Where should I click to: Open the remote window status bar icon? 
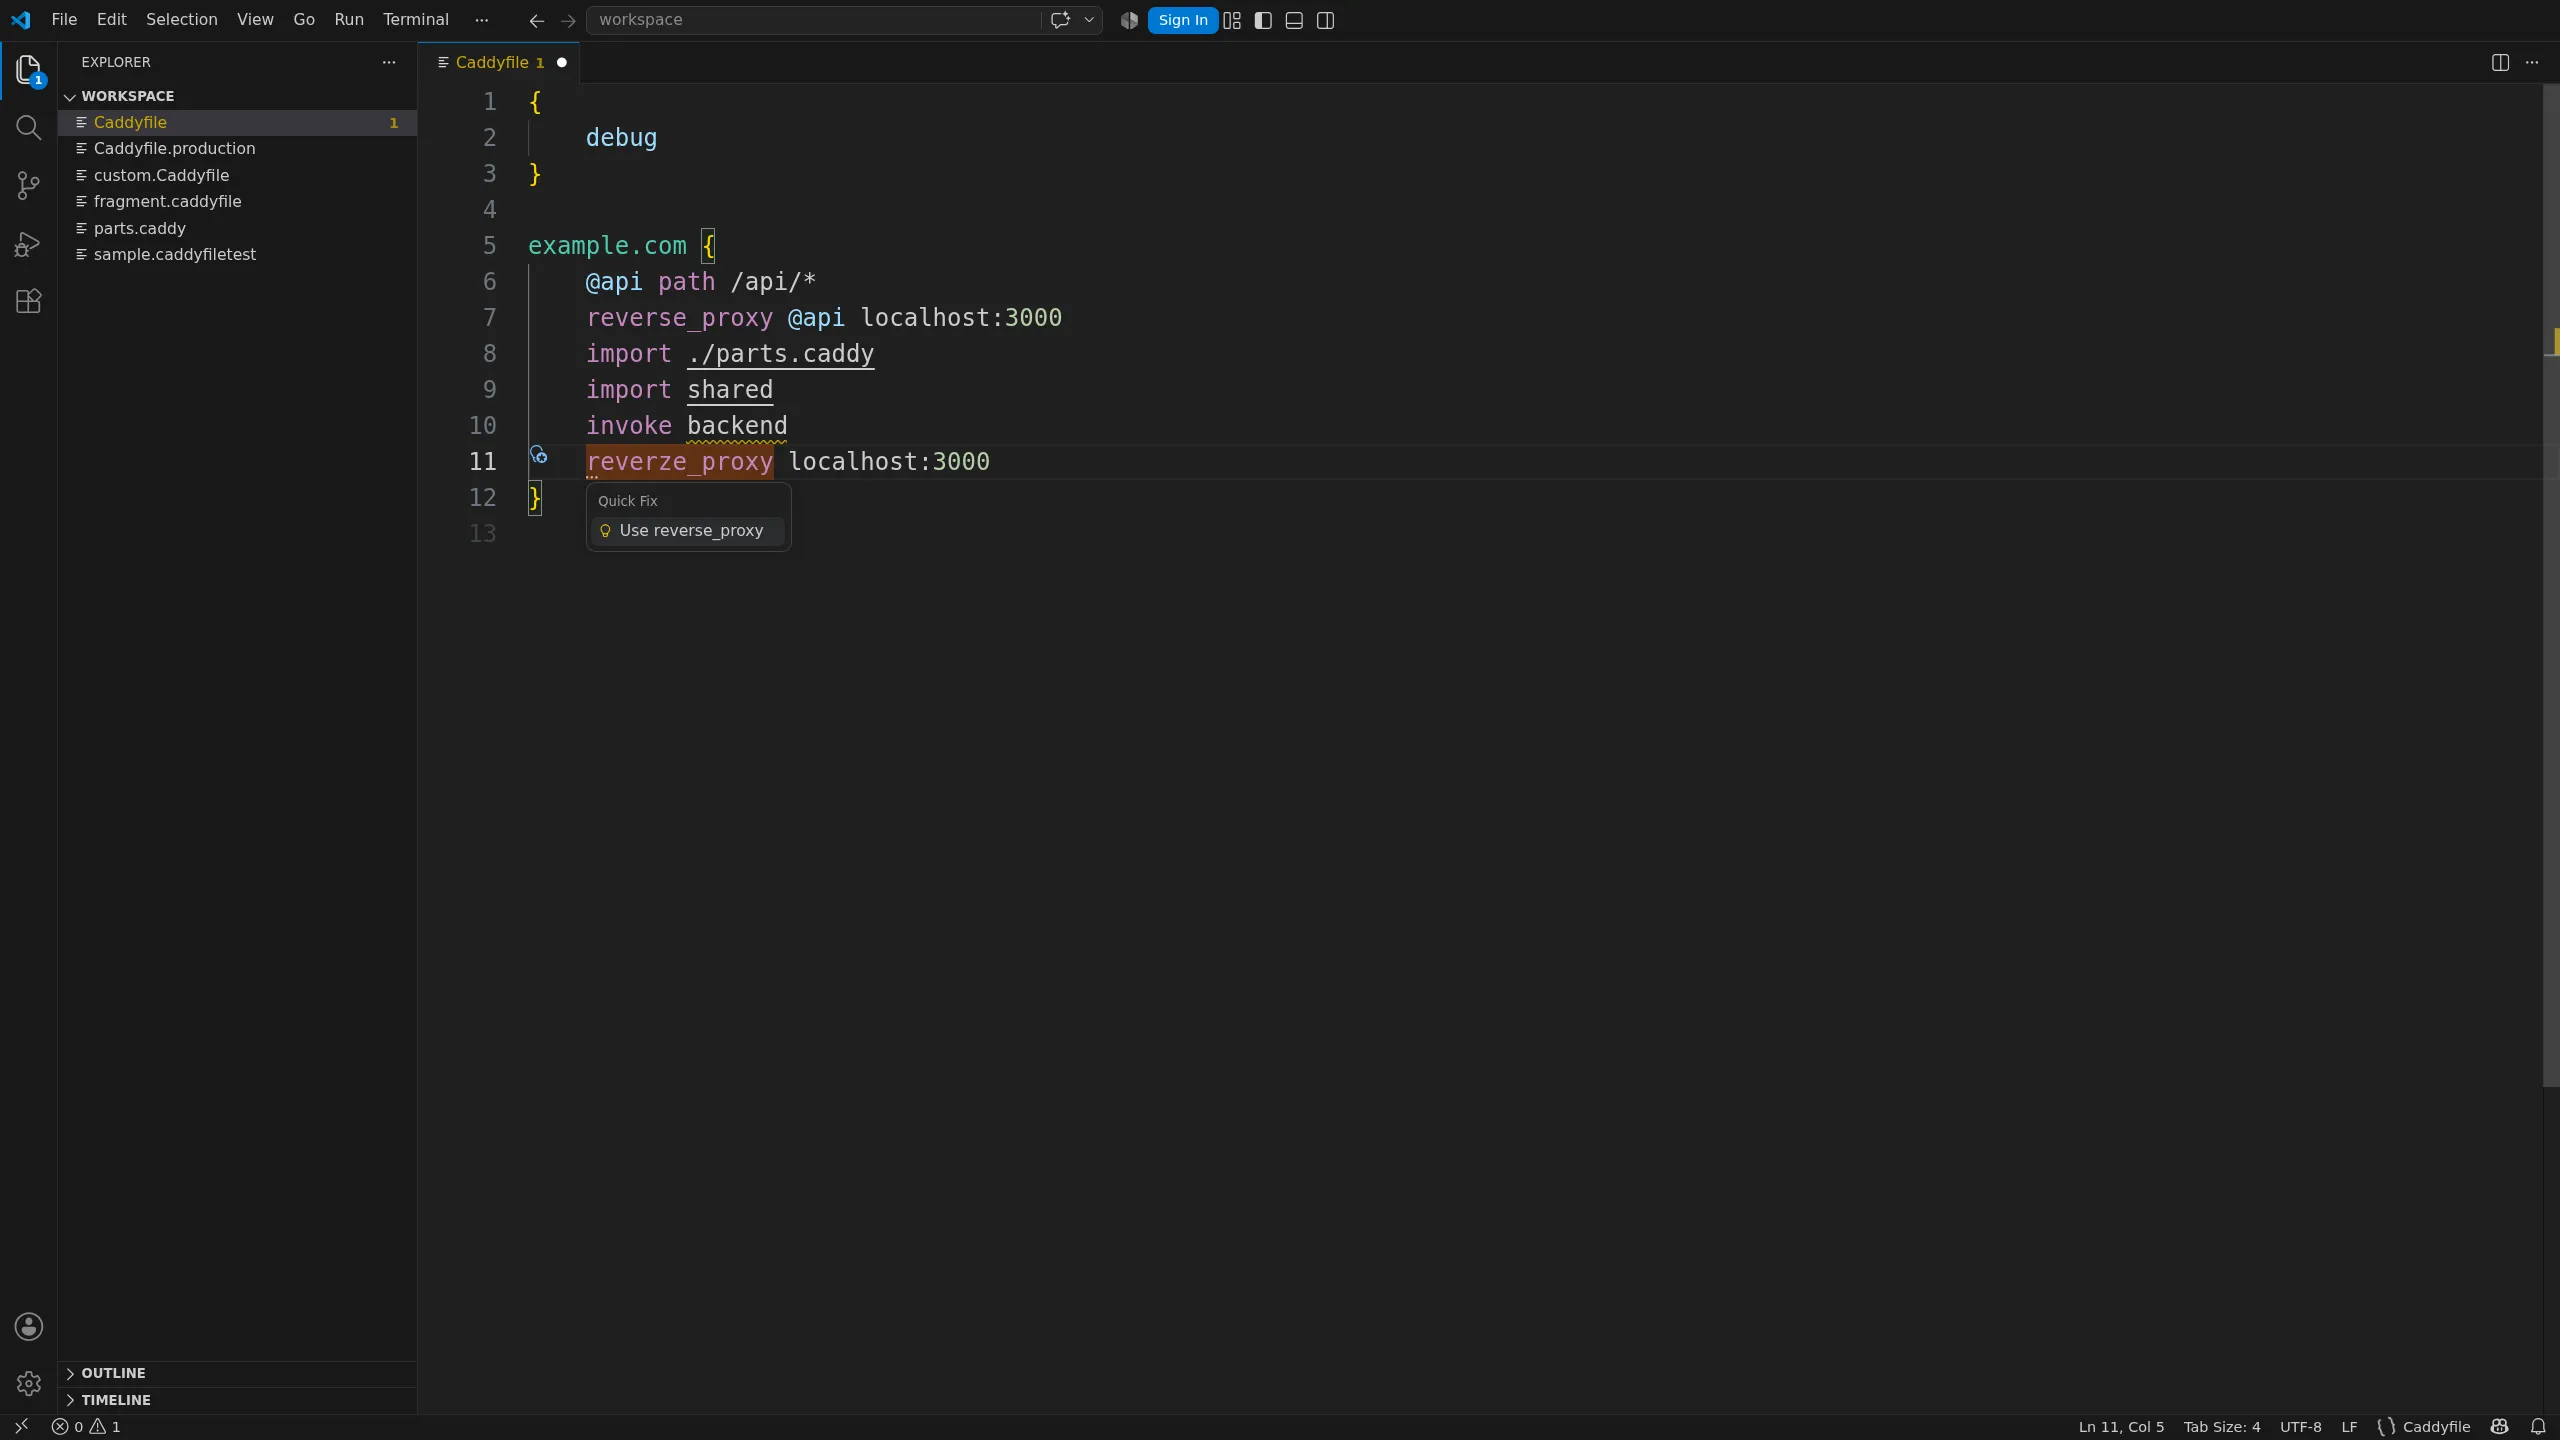click(x=21, y=1427)
